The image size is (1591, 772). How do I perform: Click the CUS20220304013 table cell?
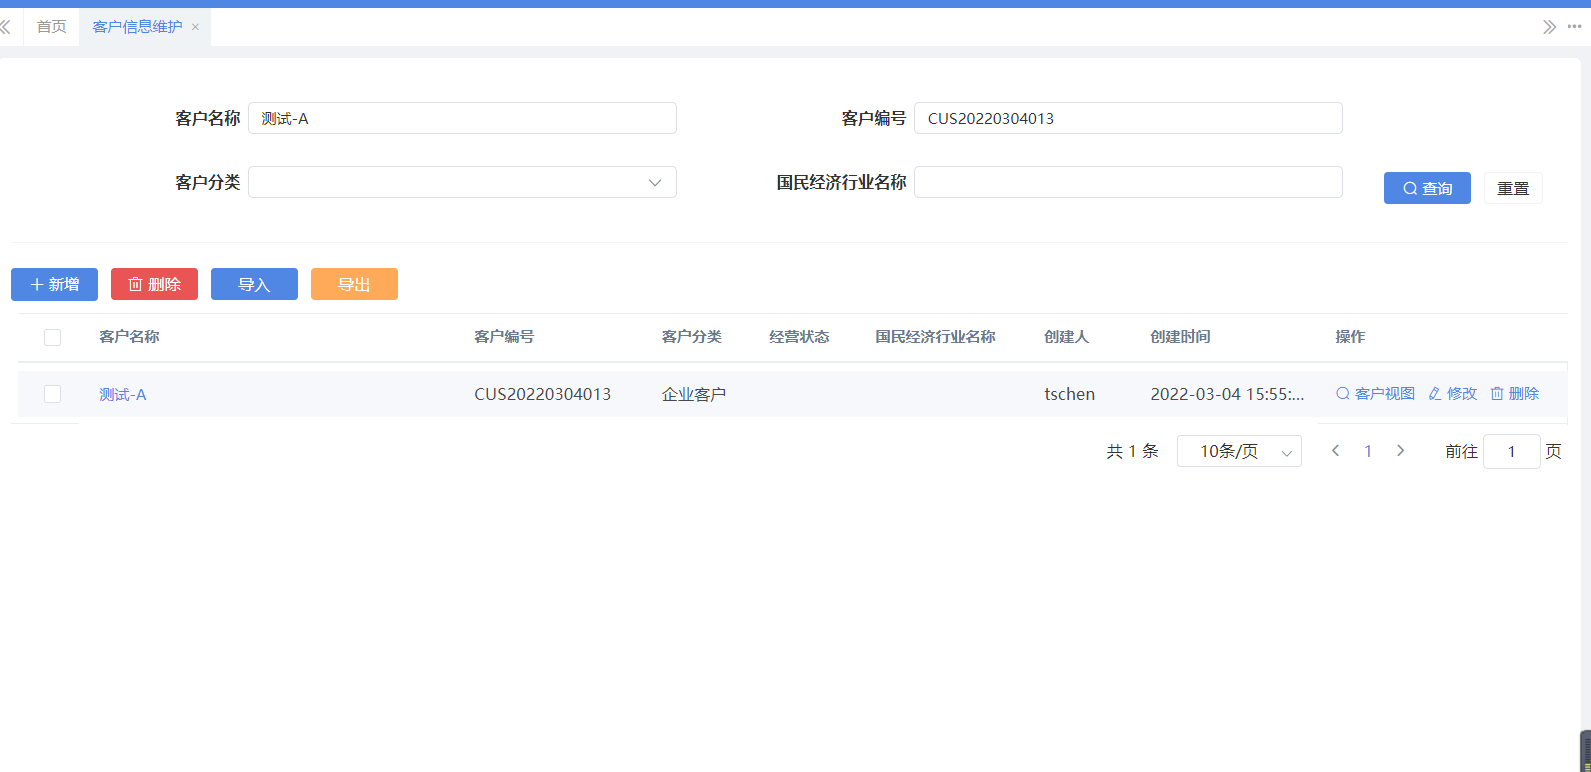point(543,394)
